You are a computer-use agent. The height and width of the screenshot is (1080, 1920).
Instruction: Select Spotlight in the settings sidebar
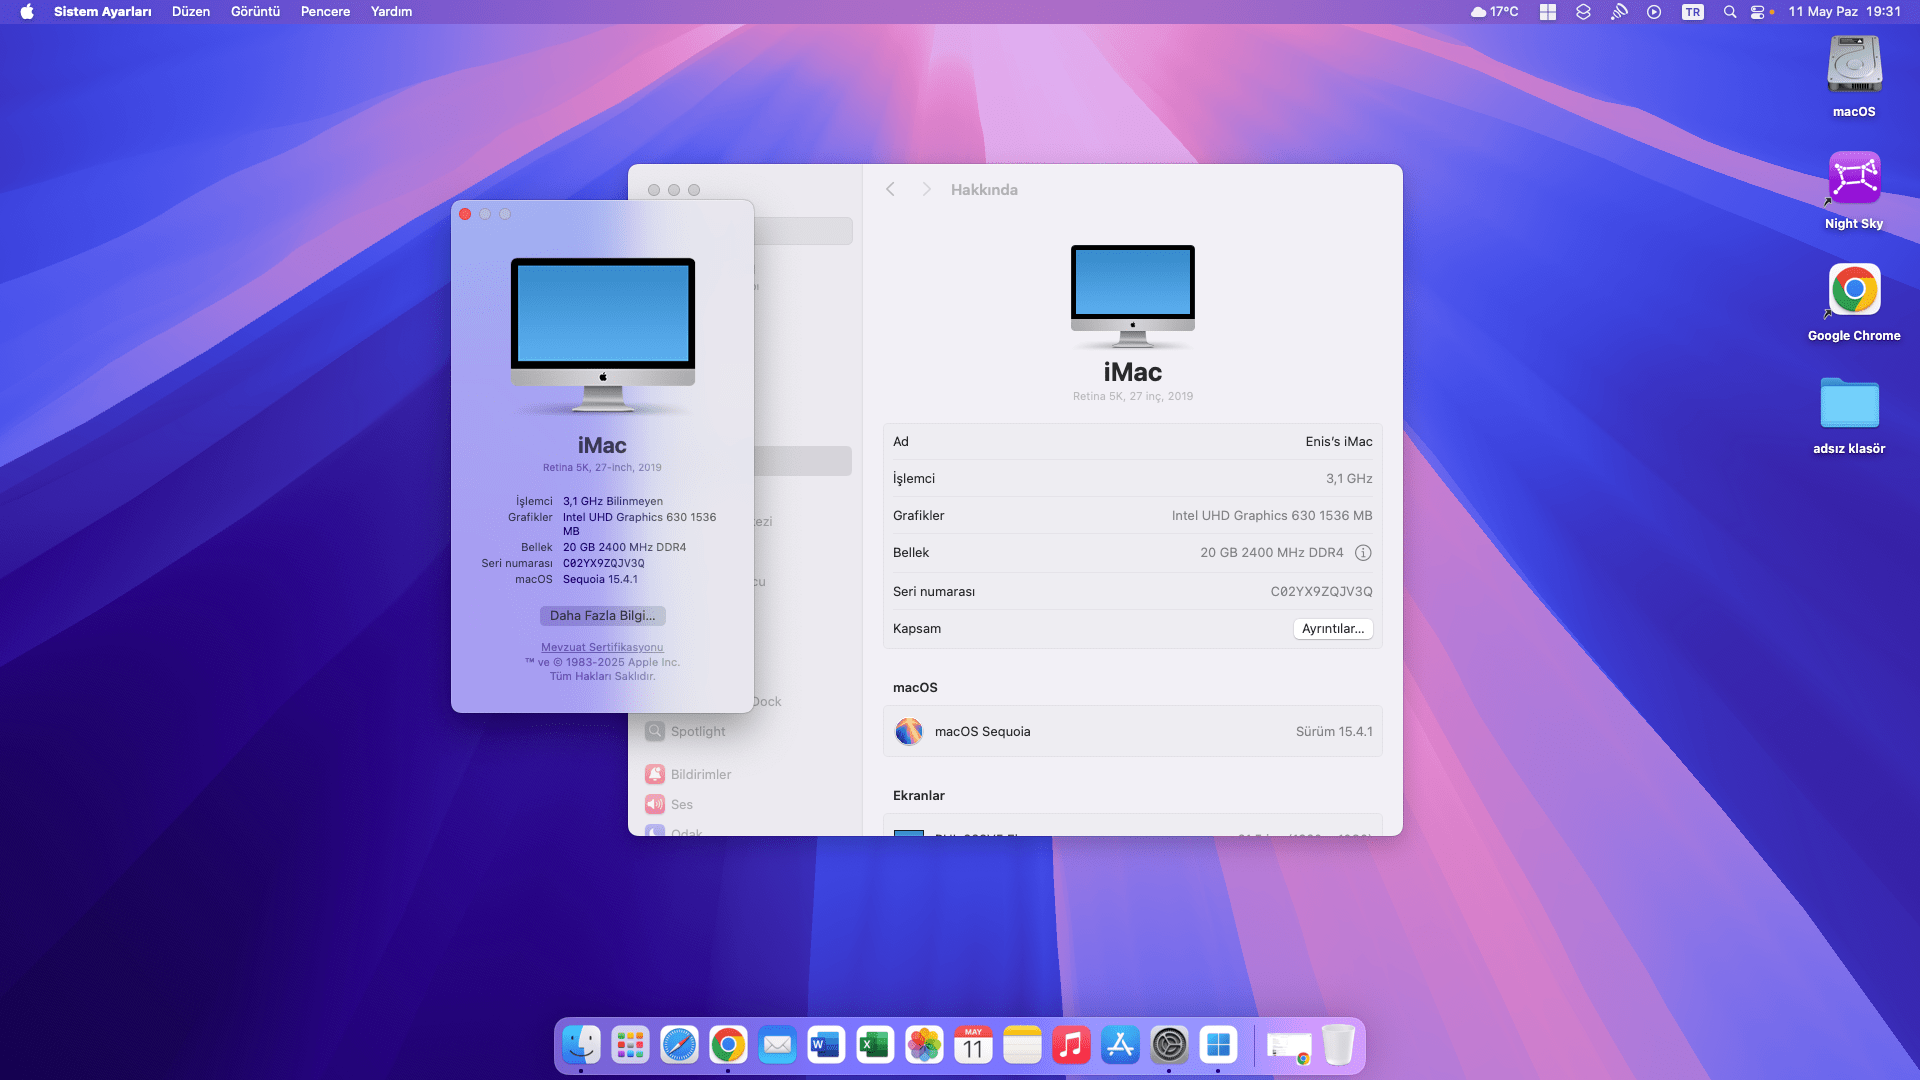(x=697, y=731)
